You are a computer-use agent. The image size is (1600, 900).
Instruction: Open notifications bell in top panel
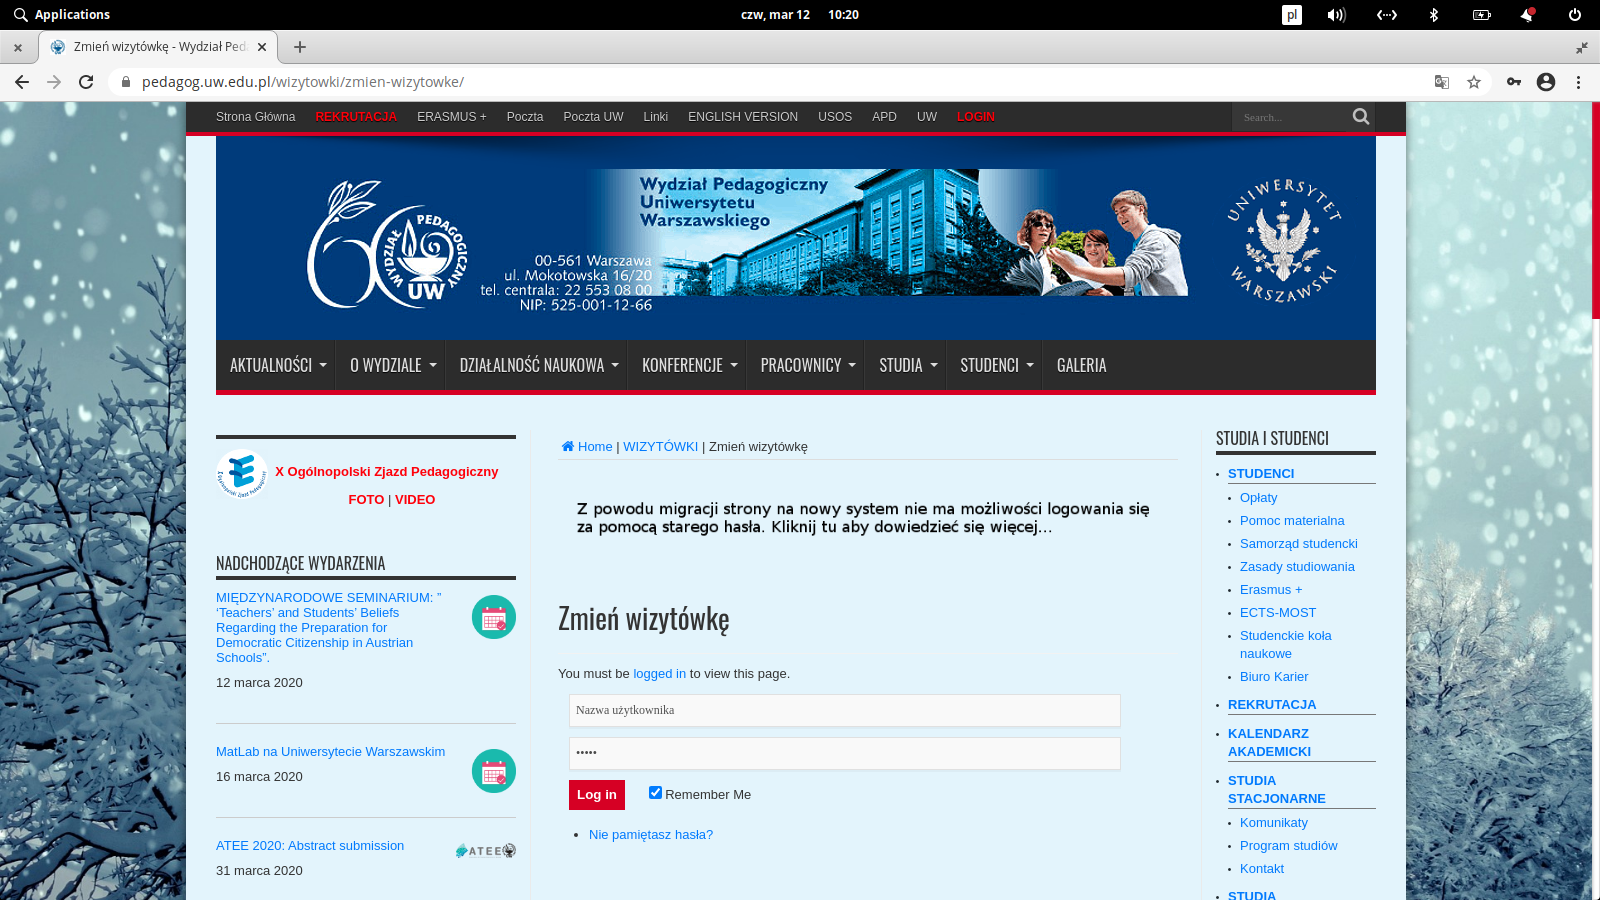[1527, 15]
